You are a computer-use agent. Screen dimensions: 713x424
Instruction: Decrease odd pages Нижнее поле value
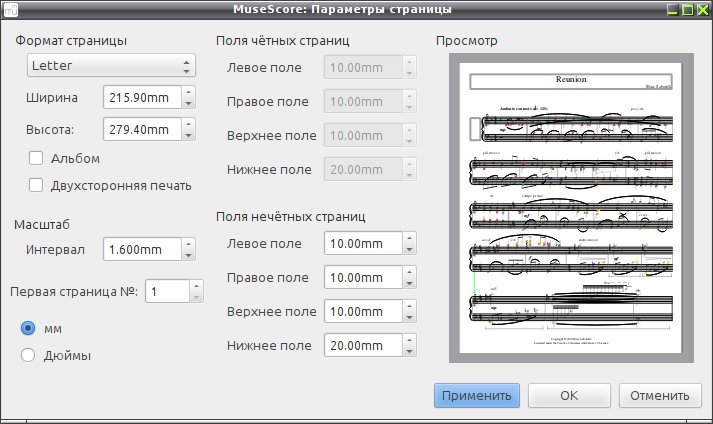coord(409,352)
